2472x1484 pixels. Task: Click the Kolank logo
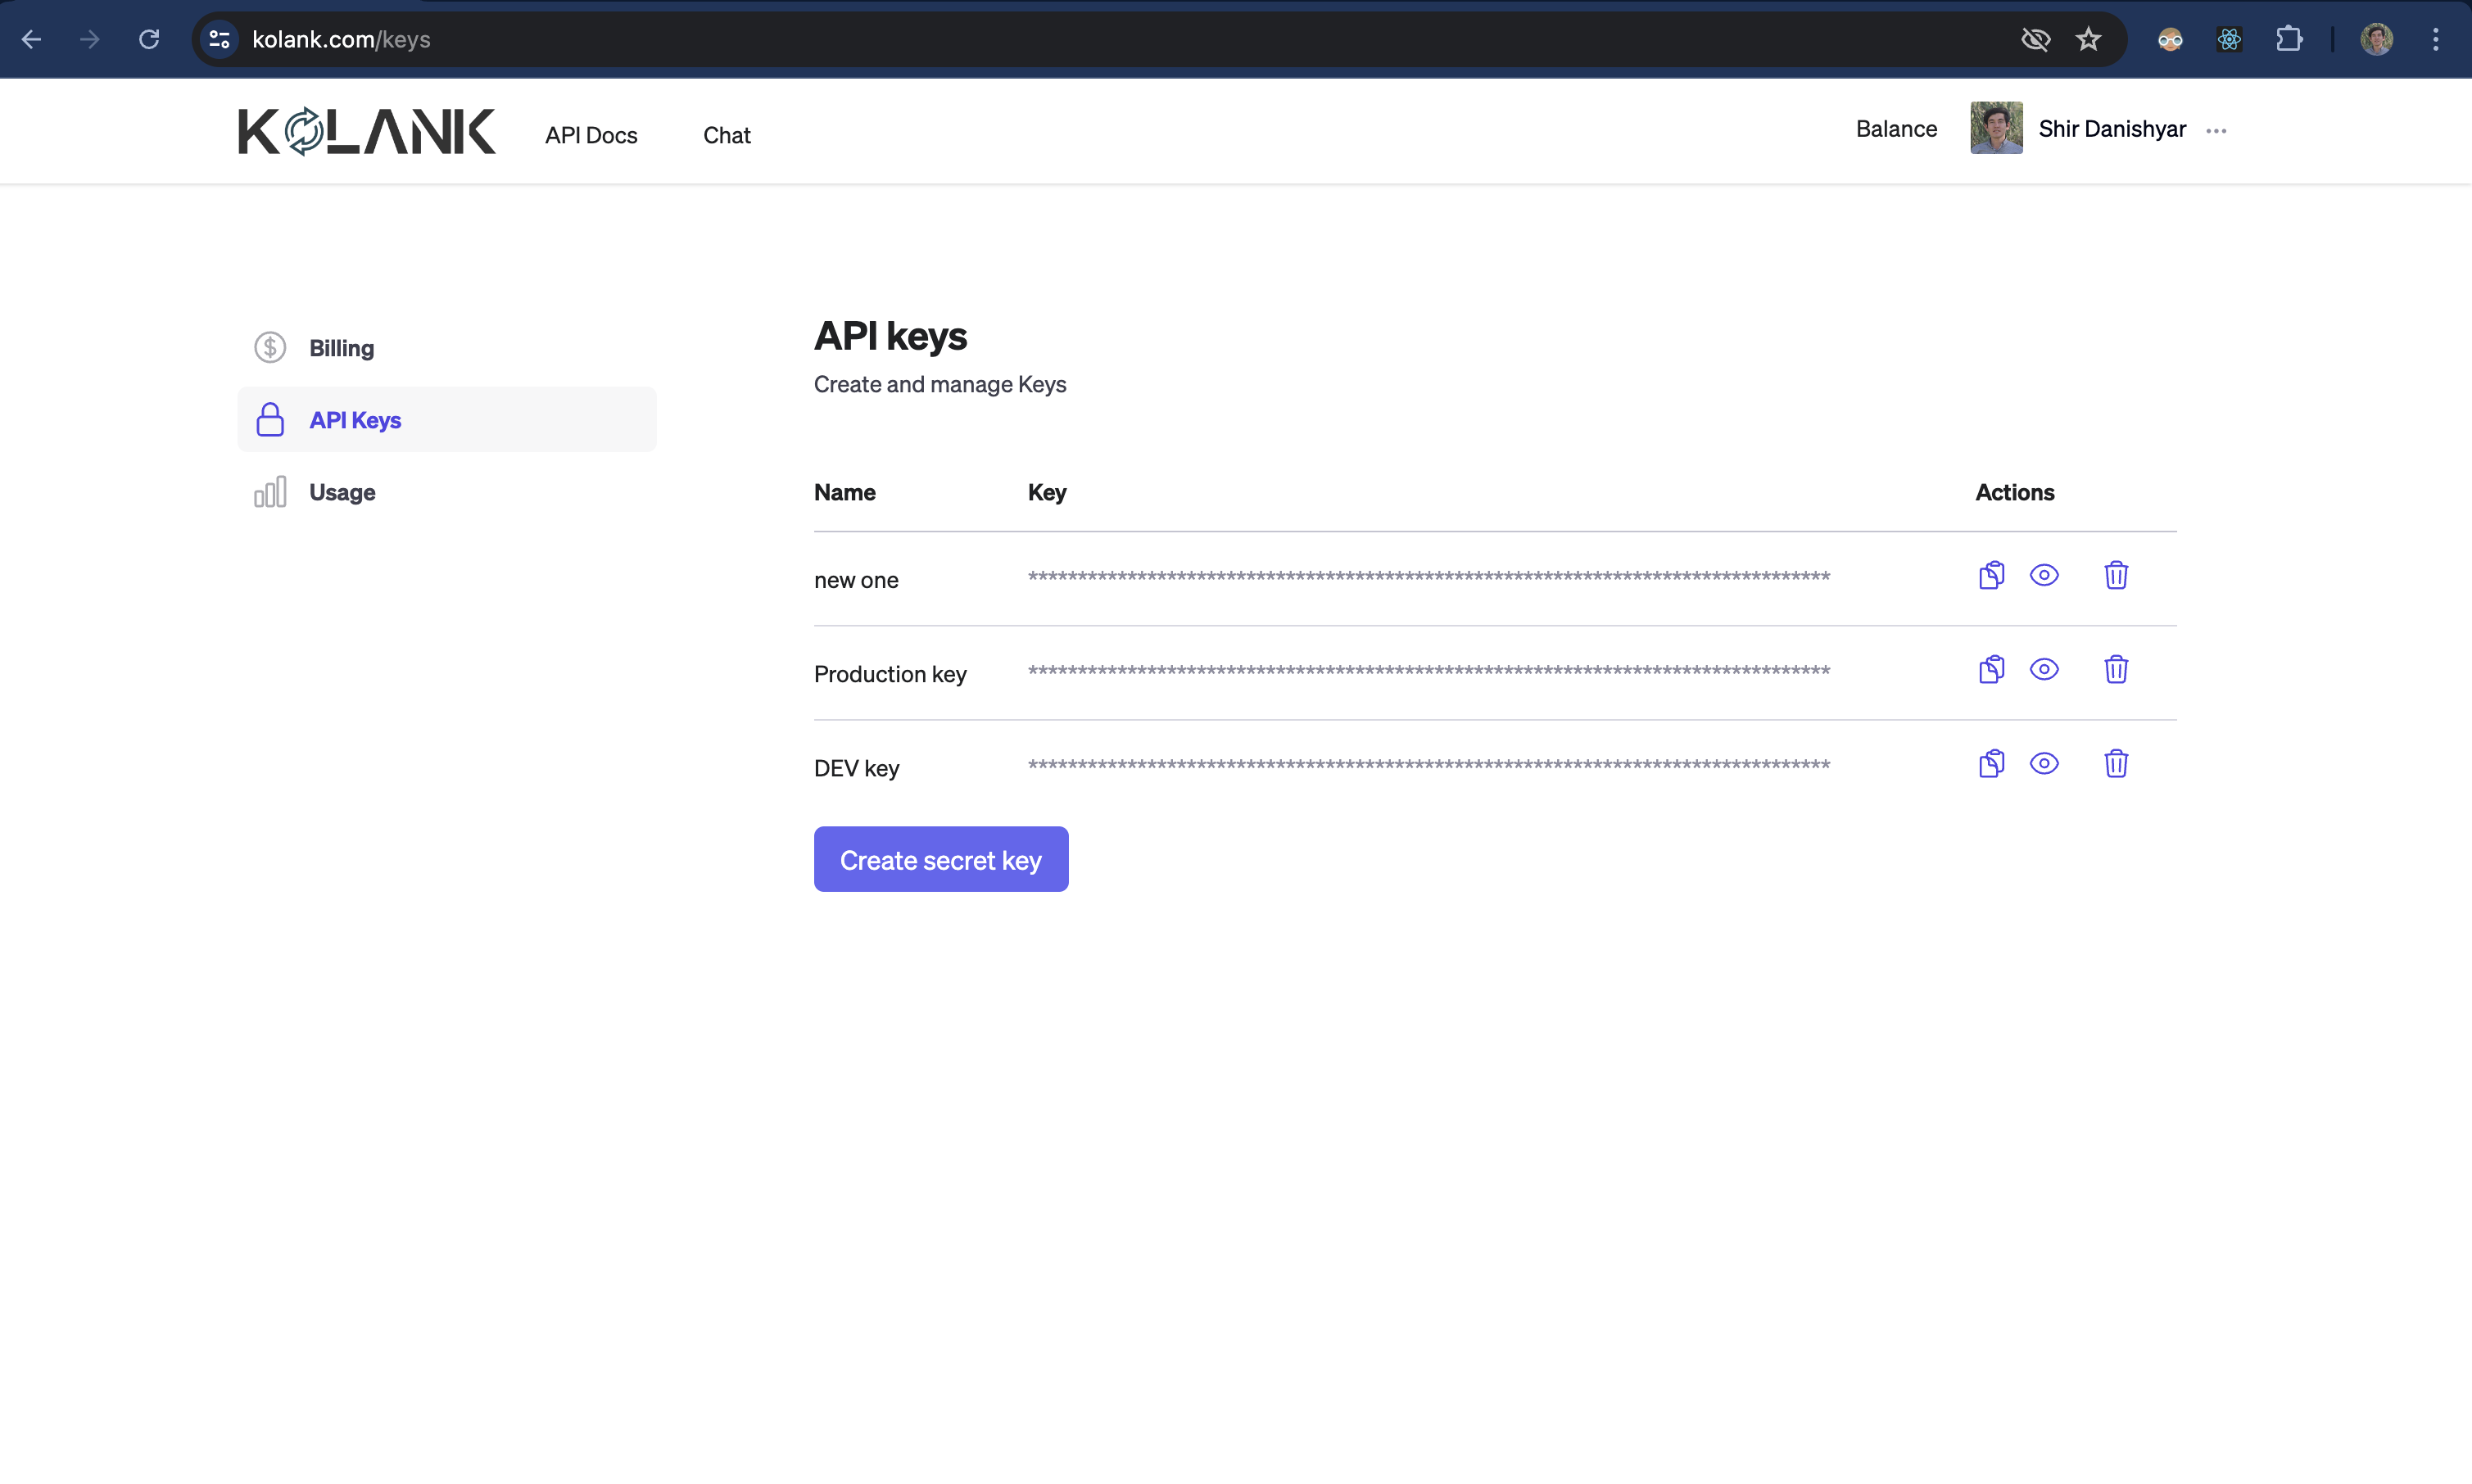(x=366, y=131)
